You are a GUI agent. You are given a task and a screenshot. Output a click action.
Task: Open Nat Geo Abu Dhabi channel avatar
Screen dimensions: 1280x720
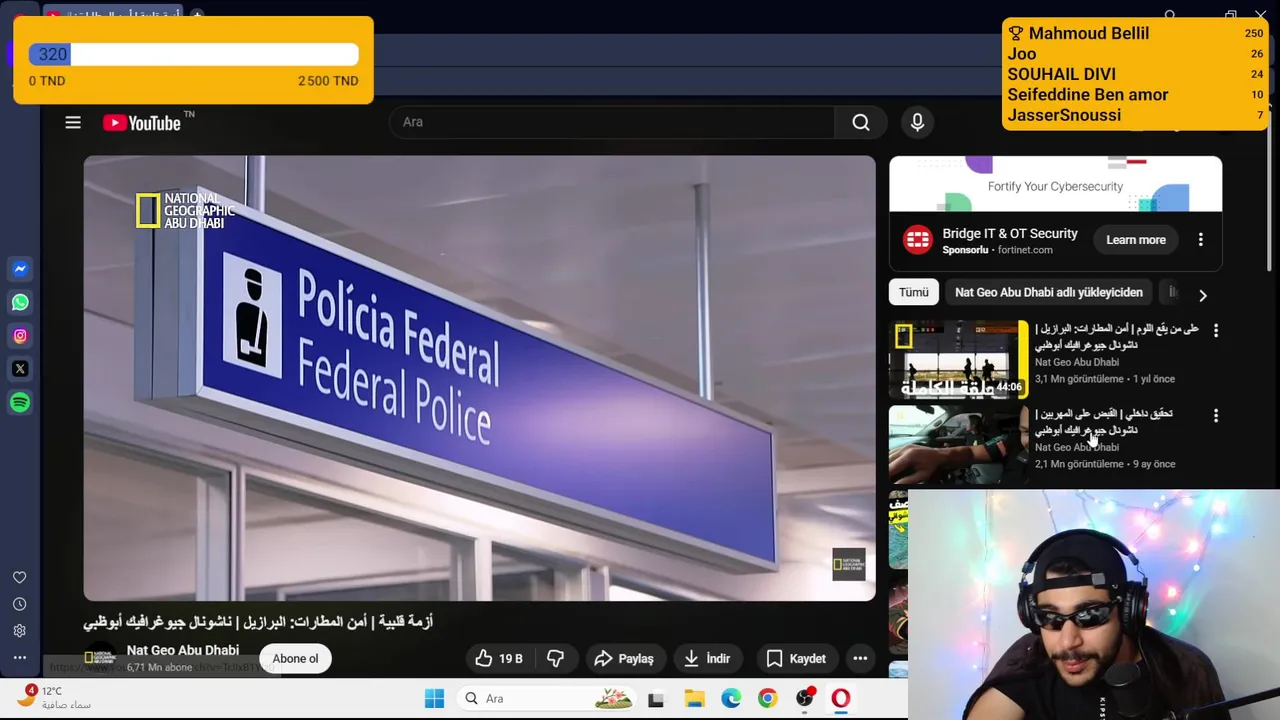(x=100, y=658)
